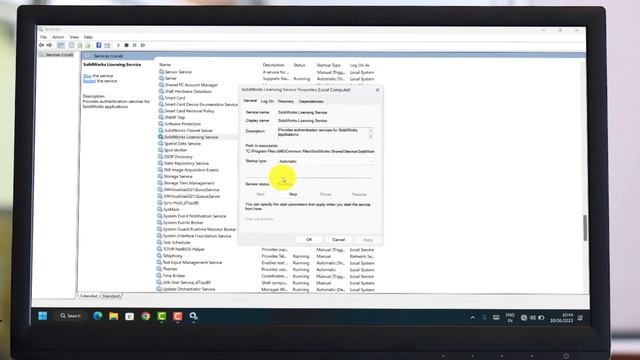Show hidden system tray icons
Viewport: 640px width, 360px height.
473,318
